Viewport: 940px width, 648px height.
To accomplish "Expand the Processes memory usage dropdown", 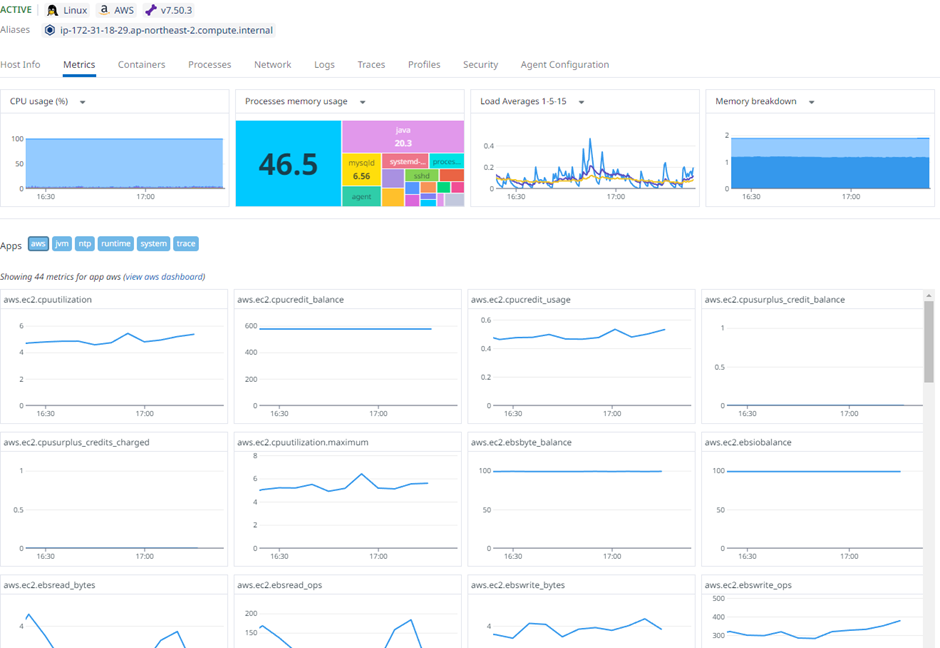I will click(x=363, y=103).
